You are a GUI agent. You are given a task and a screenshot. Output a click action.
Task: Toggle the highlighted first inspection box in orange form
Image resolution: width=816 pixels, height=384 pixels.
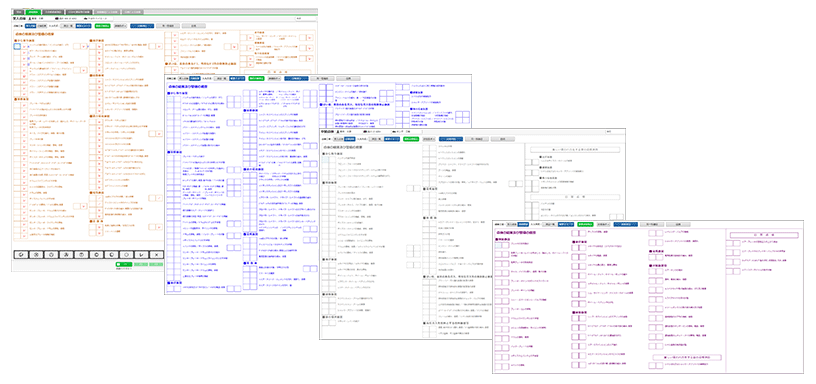point(17,46)
